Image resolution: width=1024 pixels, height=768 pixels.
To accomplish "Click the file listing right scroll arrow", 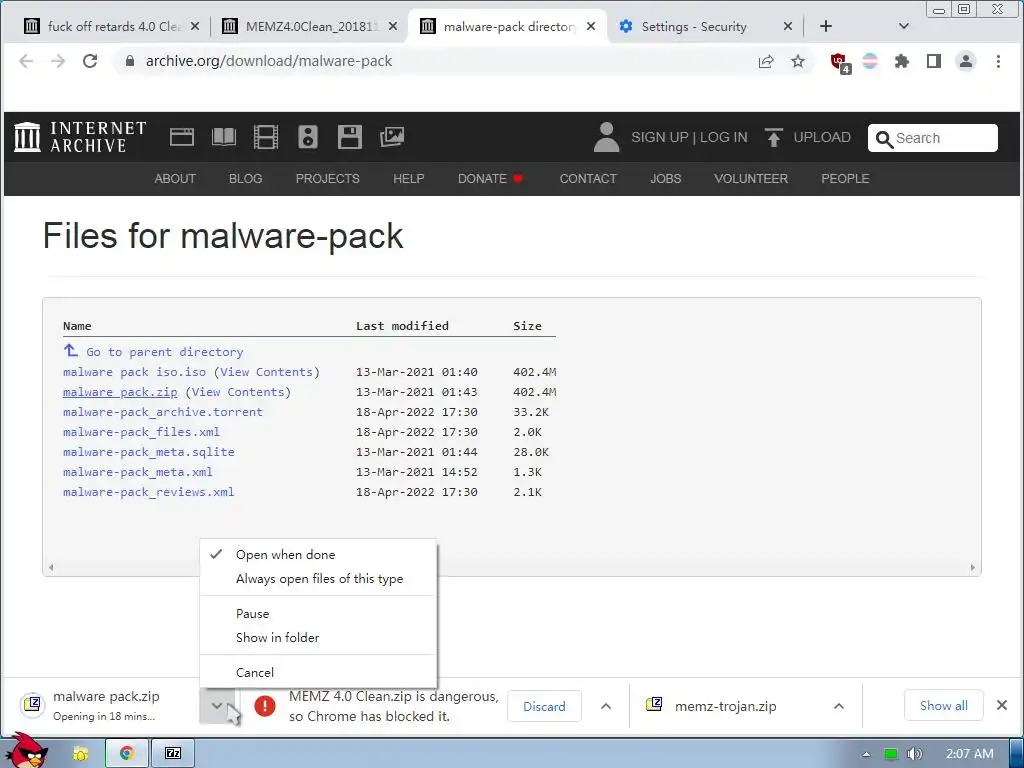I will pyautogui.click(x=972, y=568).
